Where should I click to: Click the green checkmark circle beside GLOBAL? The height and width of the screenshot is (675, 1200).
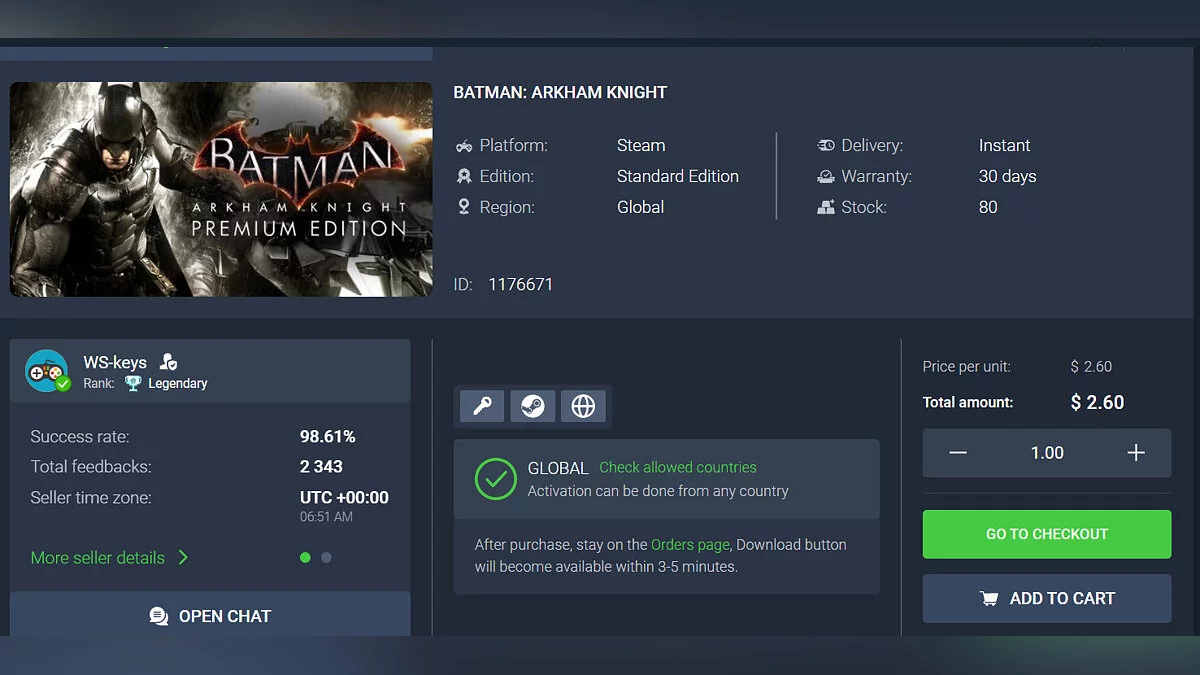[496, 479]
